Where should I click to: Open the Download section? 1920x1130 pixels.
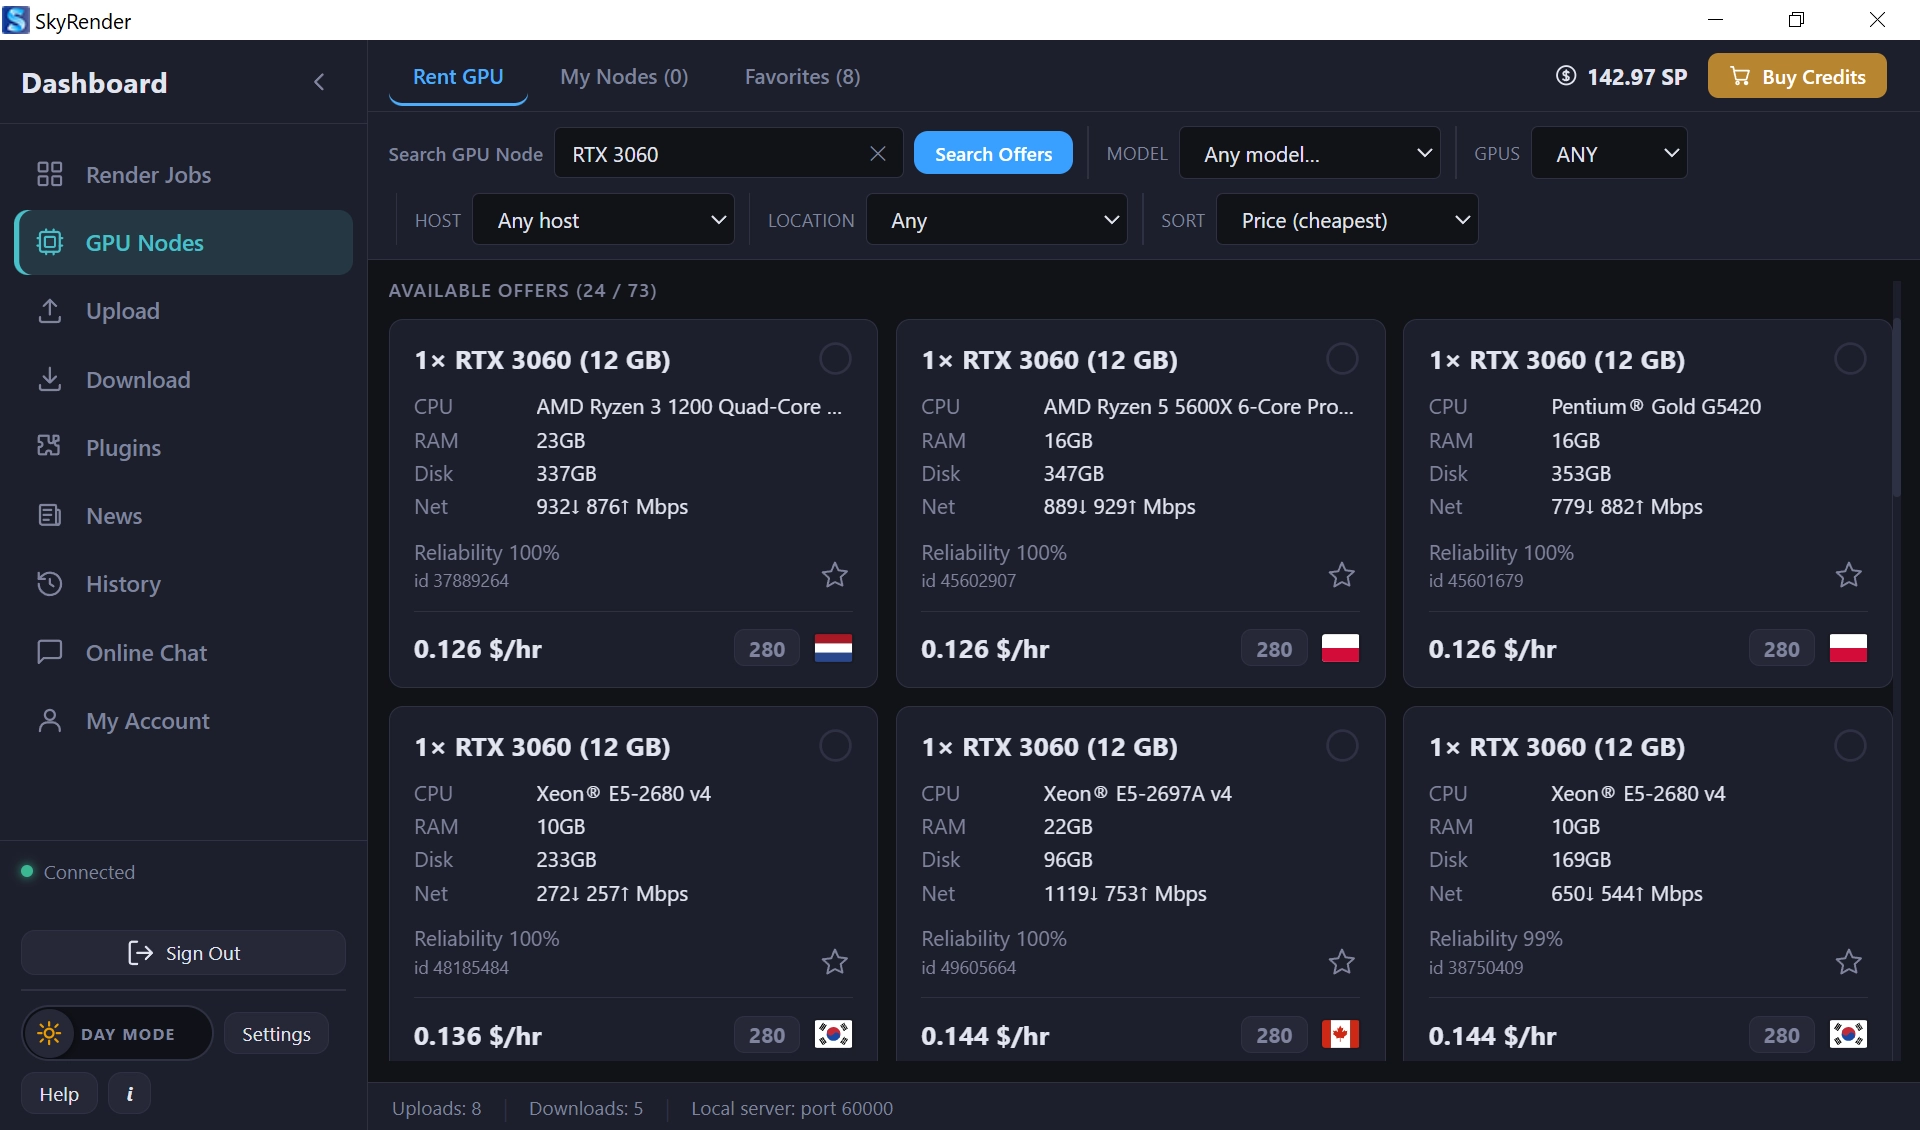pyautogui.click(x=183, y=380)
